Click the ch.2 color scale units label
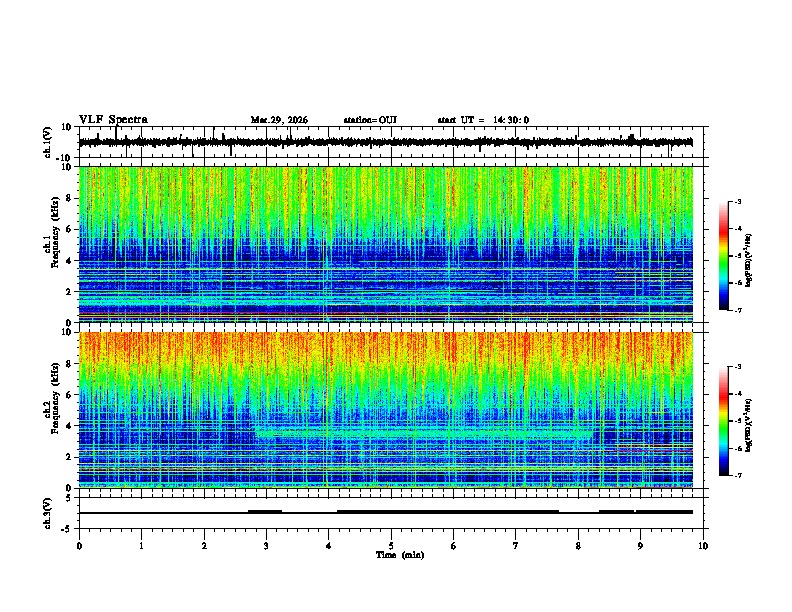Image resolution: width=792 pixels, height=612 pixels. pos(749,425)
